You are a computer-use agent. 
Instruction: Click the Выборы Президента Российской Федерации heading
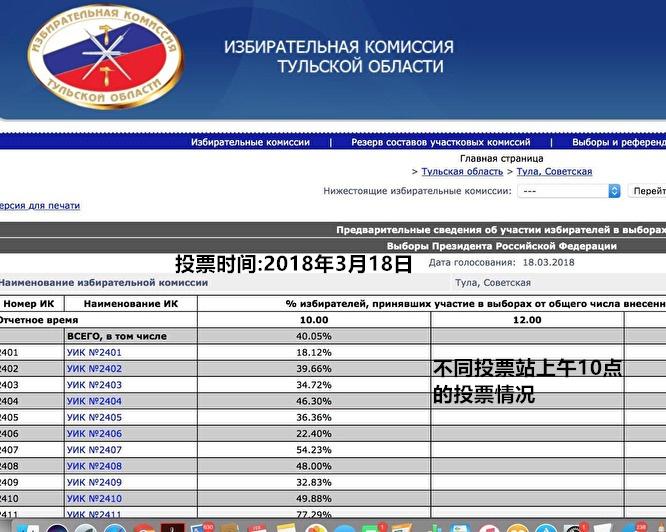click(x=502, y=246)
